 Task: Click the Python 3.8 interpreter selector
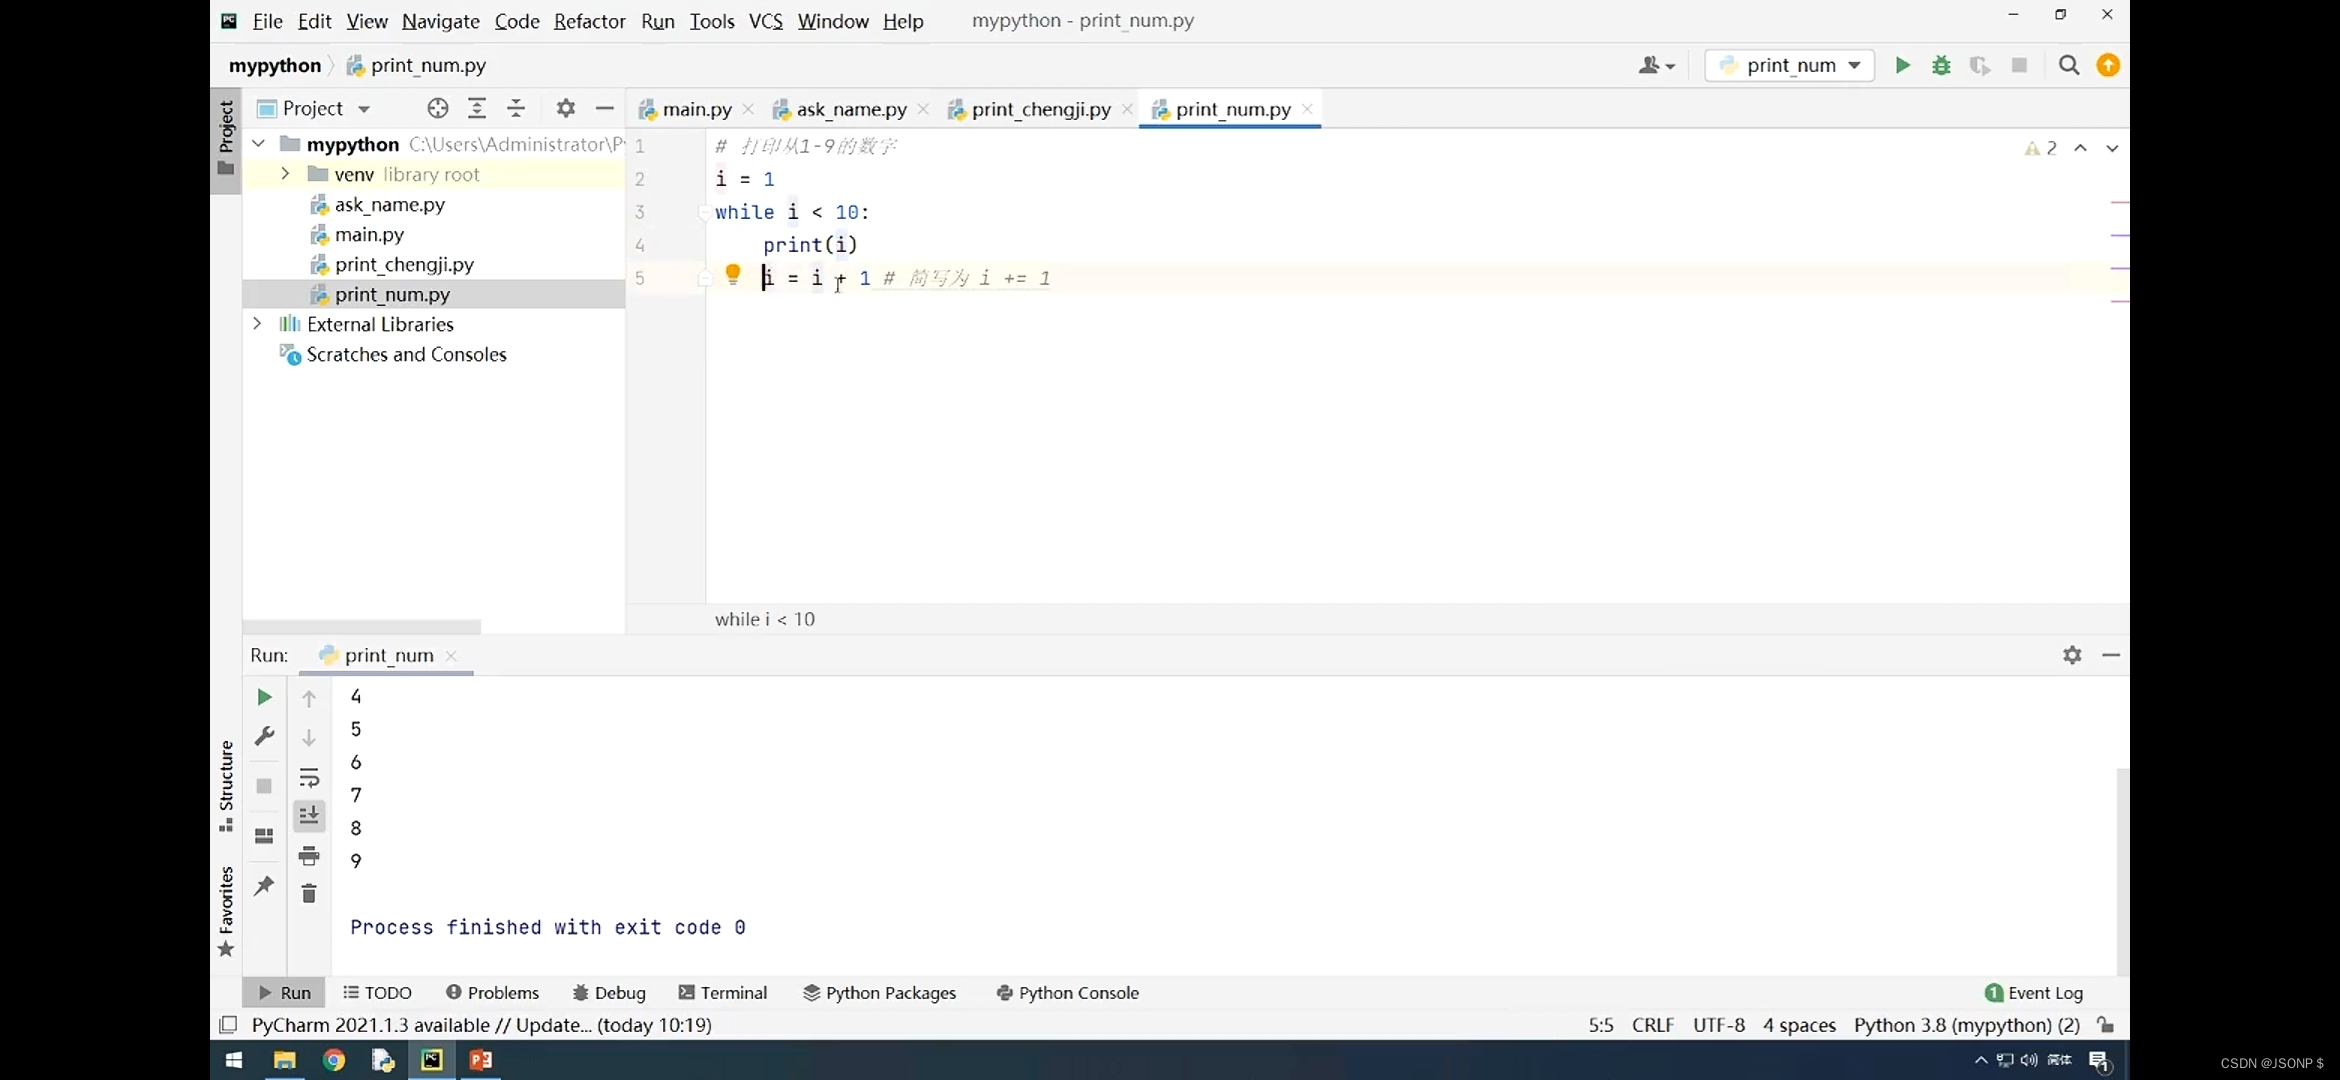pos(1967,1025)
